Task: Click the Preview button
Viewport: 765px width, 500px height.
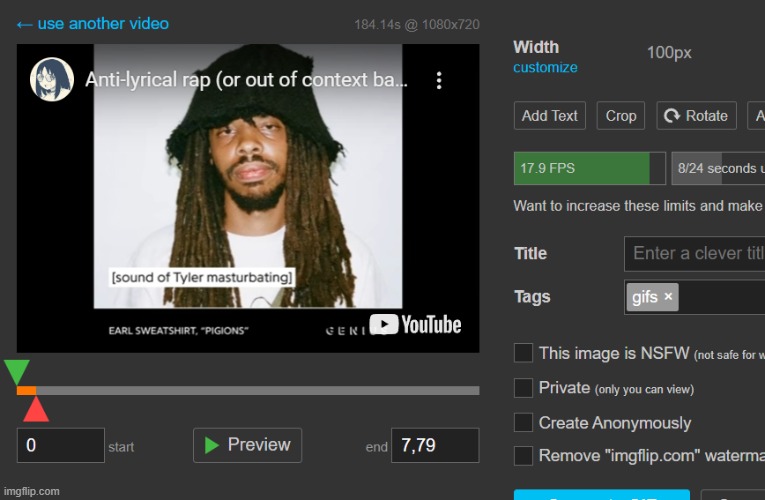Action: click(x=247, y=445)
